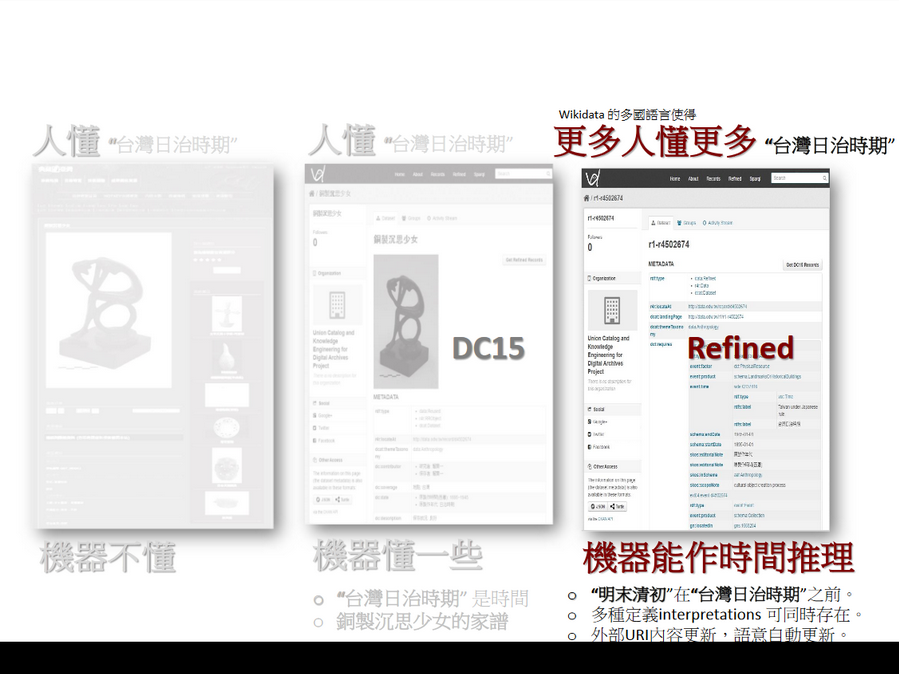Select Activity Stream tab on DC15 page
This screenshot has height=674, width=899.
pos(441,218)
